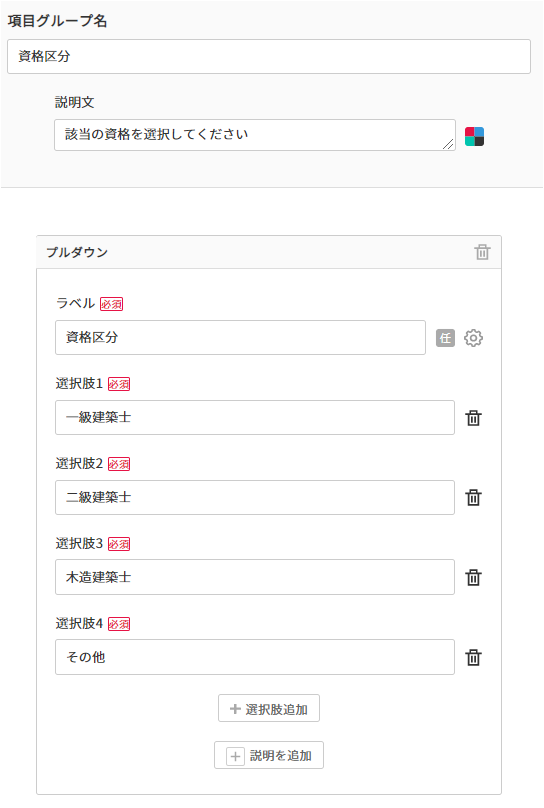Click the 木造建築士 option field
Image resolution: width=544 pixels, height=808 pixels.
pos(255,577)
